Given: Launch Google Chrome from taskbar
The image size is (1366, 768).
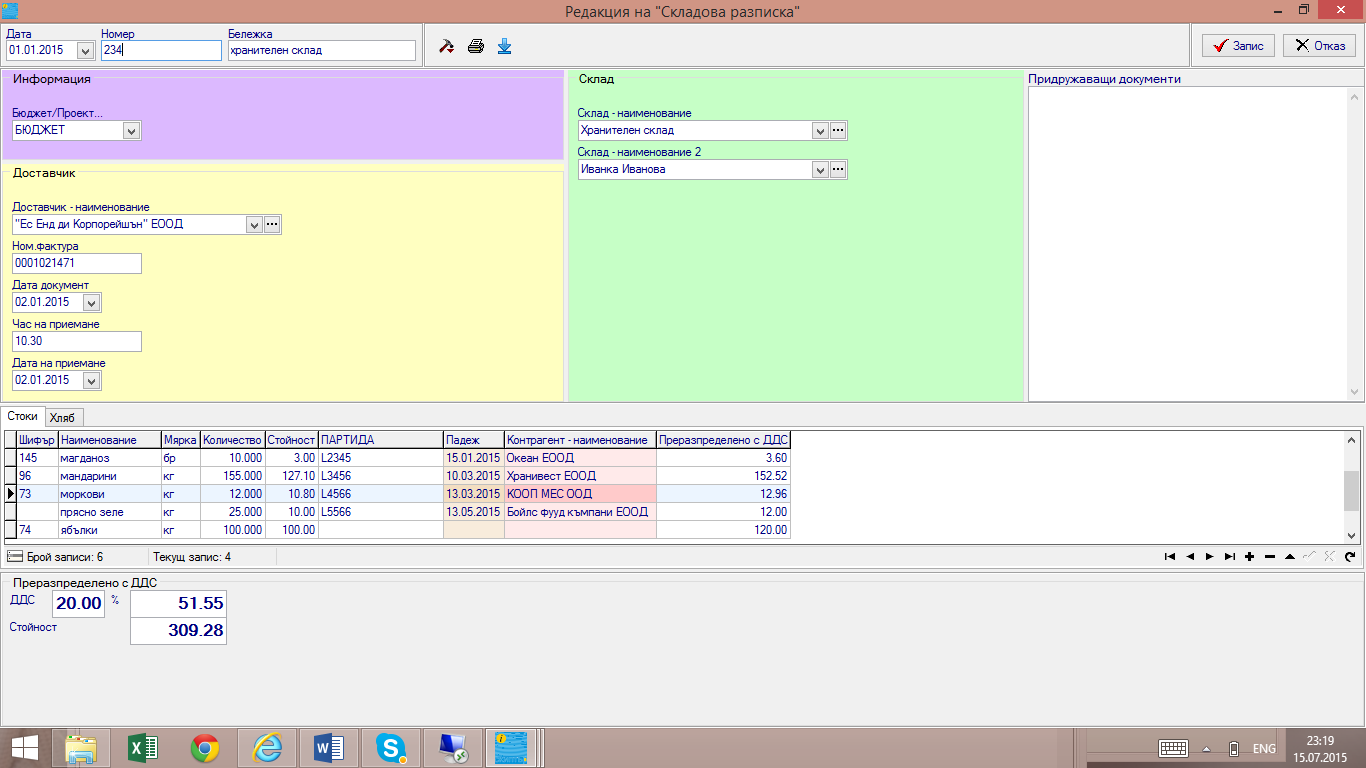Looking at the screenshot, I should pos(205,747).
